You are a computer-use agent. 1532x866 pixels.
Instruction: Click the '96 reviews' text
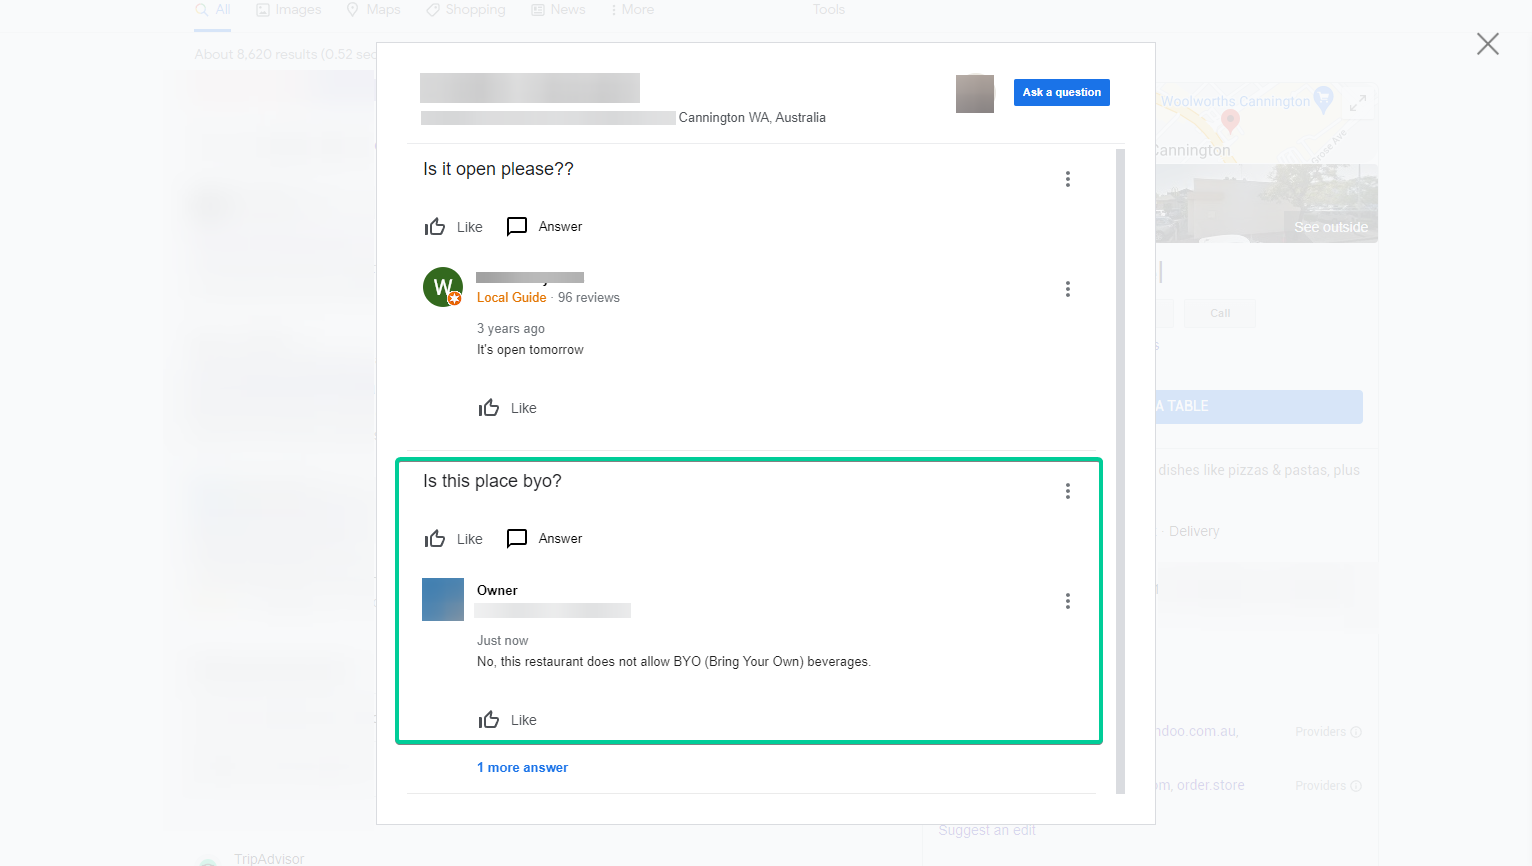tap(589, 298)
